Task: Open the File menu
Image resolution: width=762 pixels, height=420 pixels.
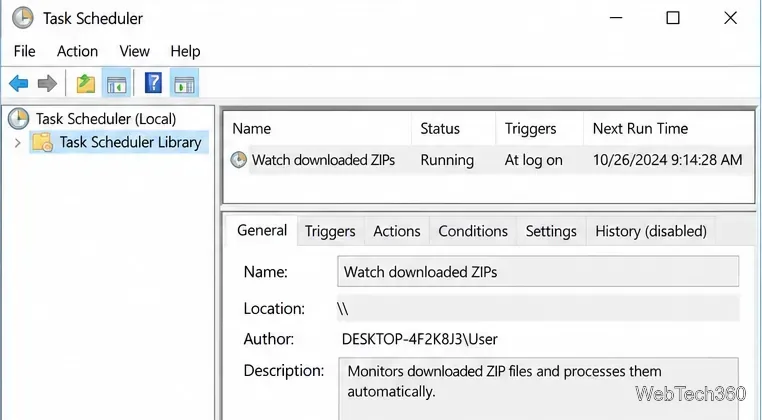Action: click(24, 51)
